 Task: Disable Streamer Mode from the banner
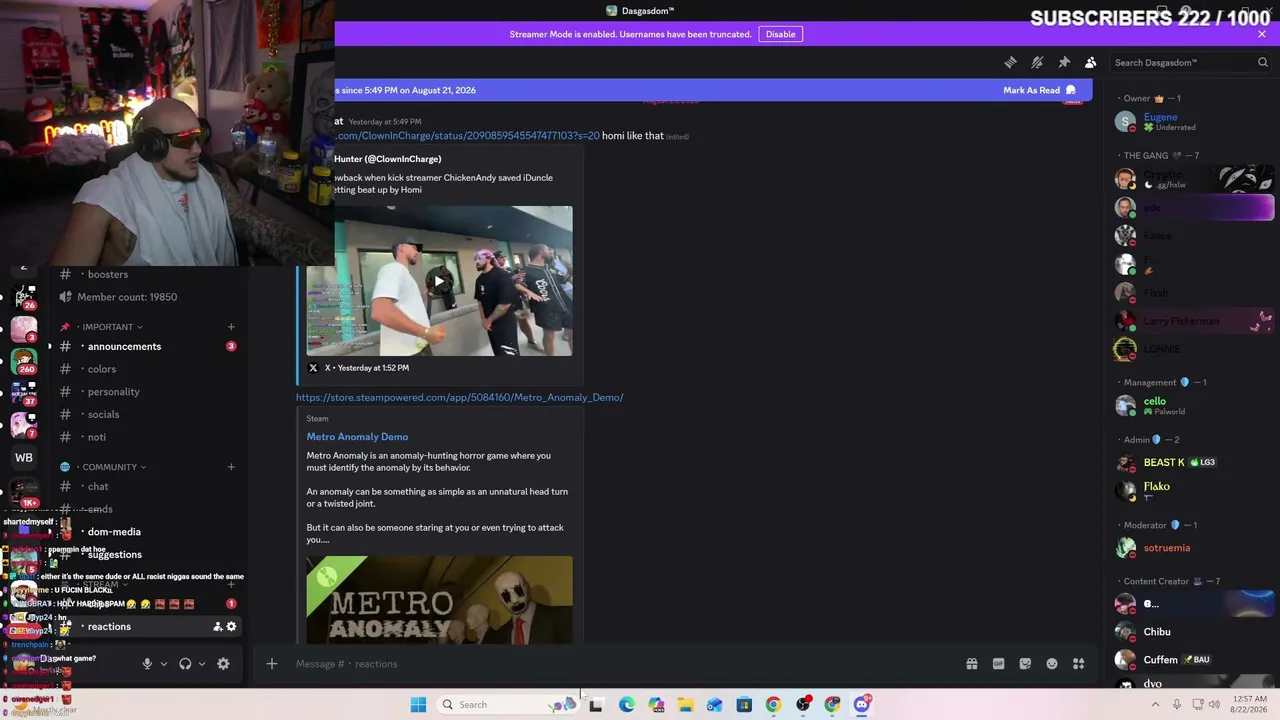coord(781,34)
